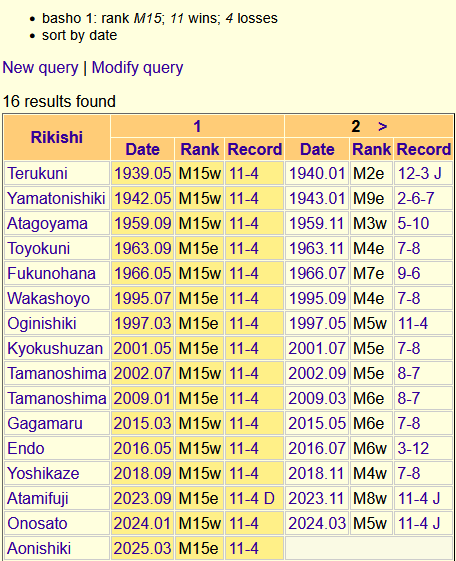Sort by the basho 2 Date header
Viewport: 456px width, 561px height.
click(317, 149)
